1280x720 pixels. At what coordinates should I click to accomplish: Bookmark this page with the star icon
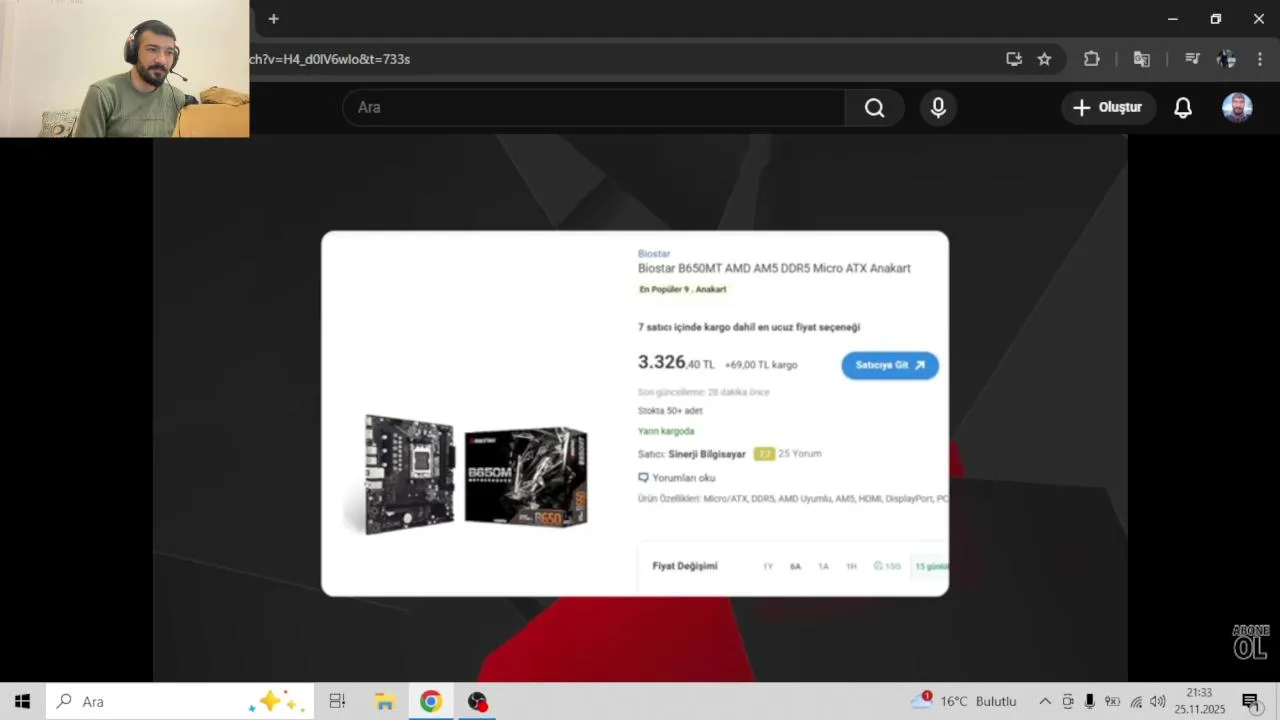click(1044, 59)
